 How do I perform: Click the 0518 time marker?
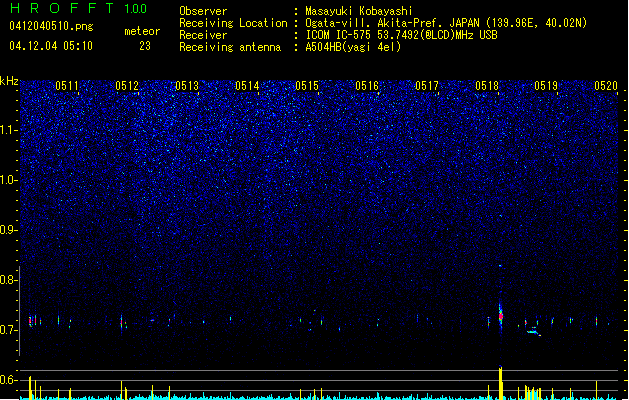(487, 86)
